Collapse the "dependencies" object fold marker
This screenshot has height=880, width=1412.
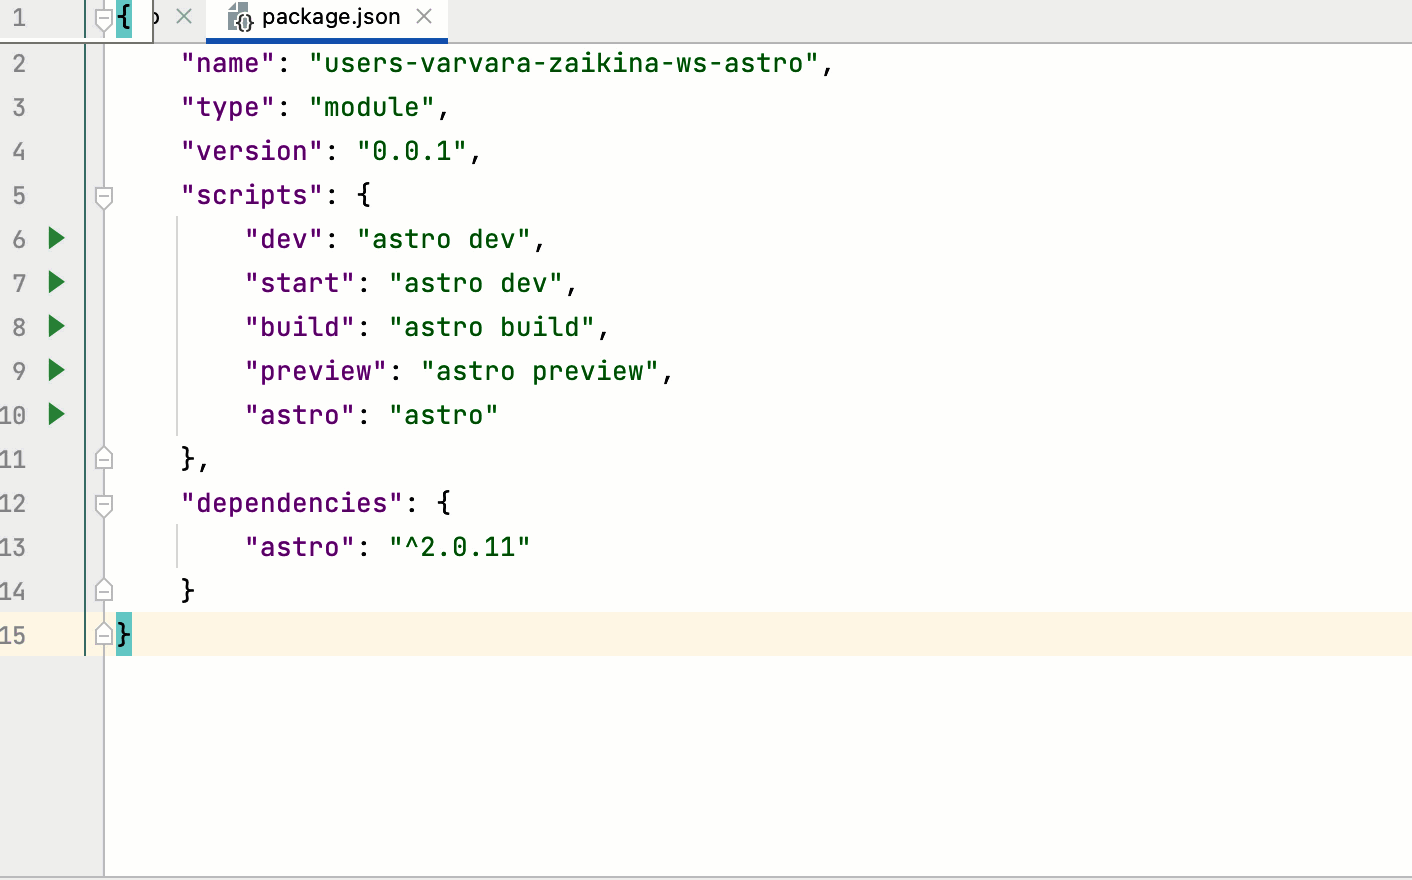(x=104, y=503)
